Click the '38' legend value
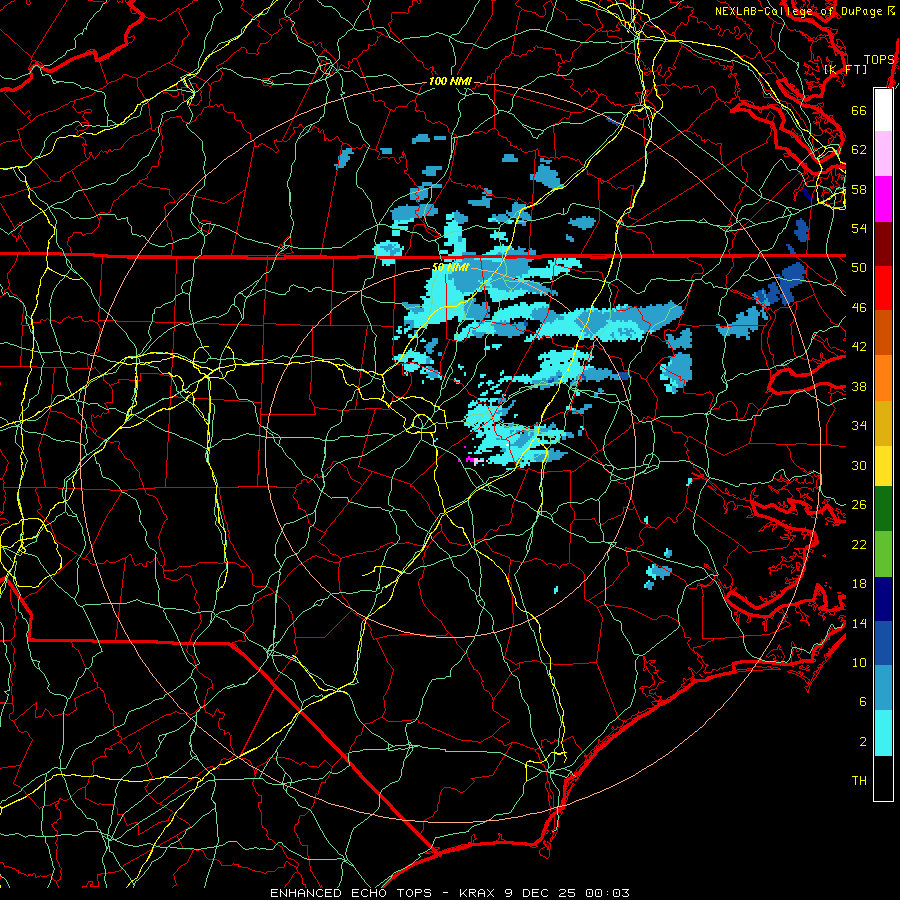Screen dimensions: 900x900 coord(859,386)
